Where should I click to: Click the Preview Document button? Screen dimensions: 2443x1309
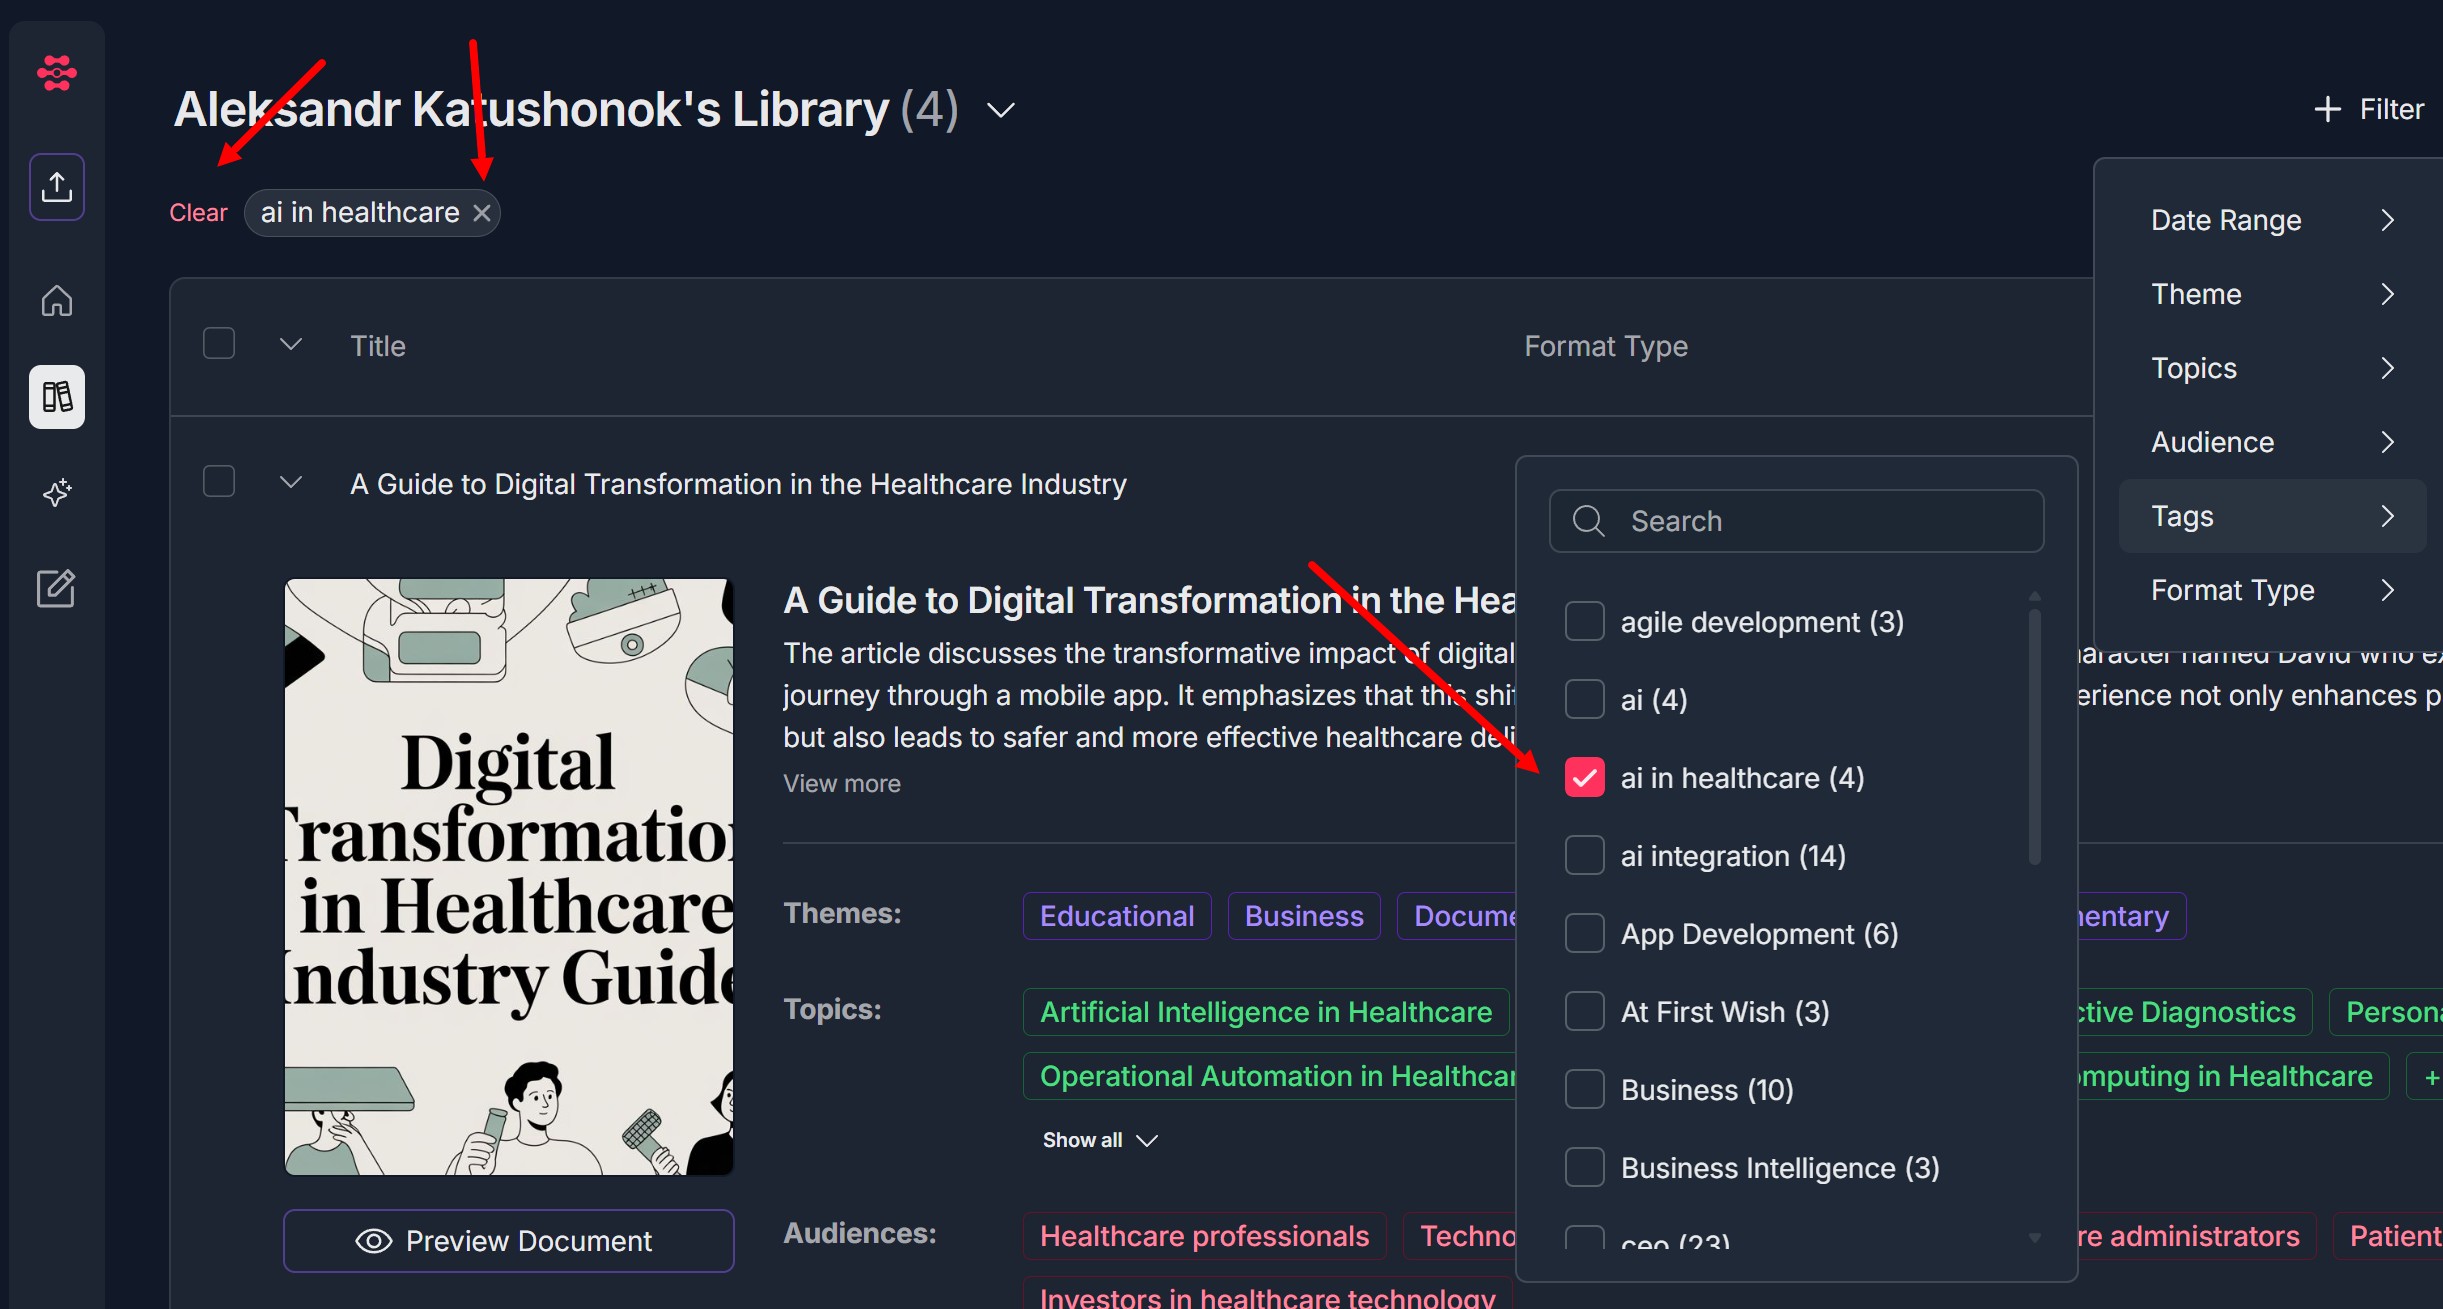pyautogui.click(x=509, y=1241)
